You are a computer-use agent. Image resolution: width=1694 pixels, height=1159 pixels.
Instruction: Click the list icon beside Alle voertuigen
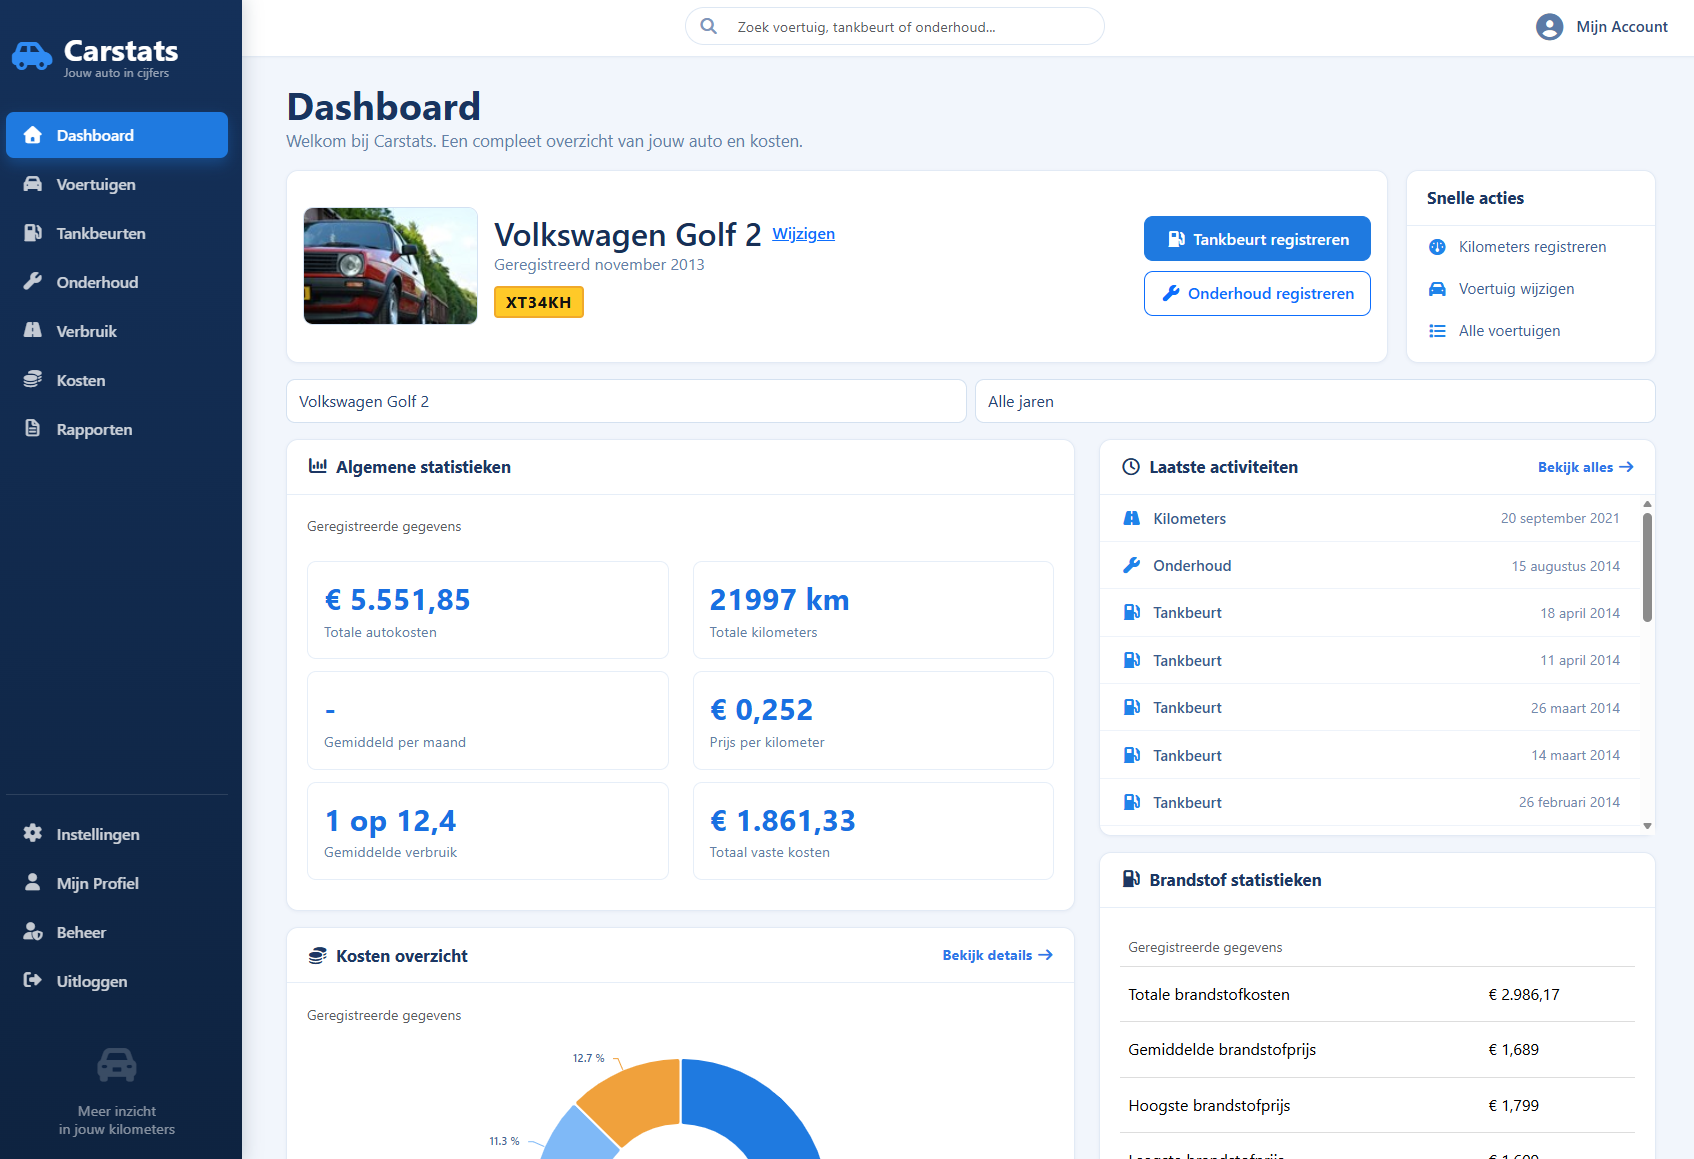(1437, 331)
